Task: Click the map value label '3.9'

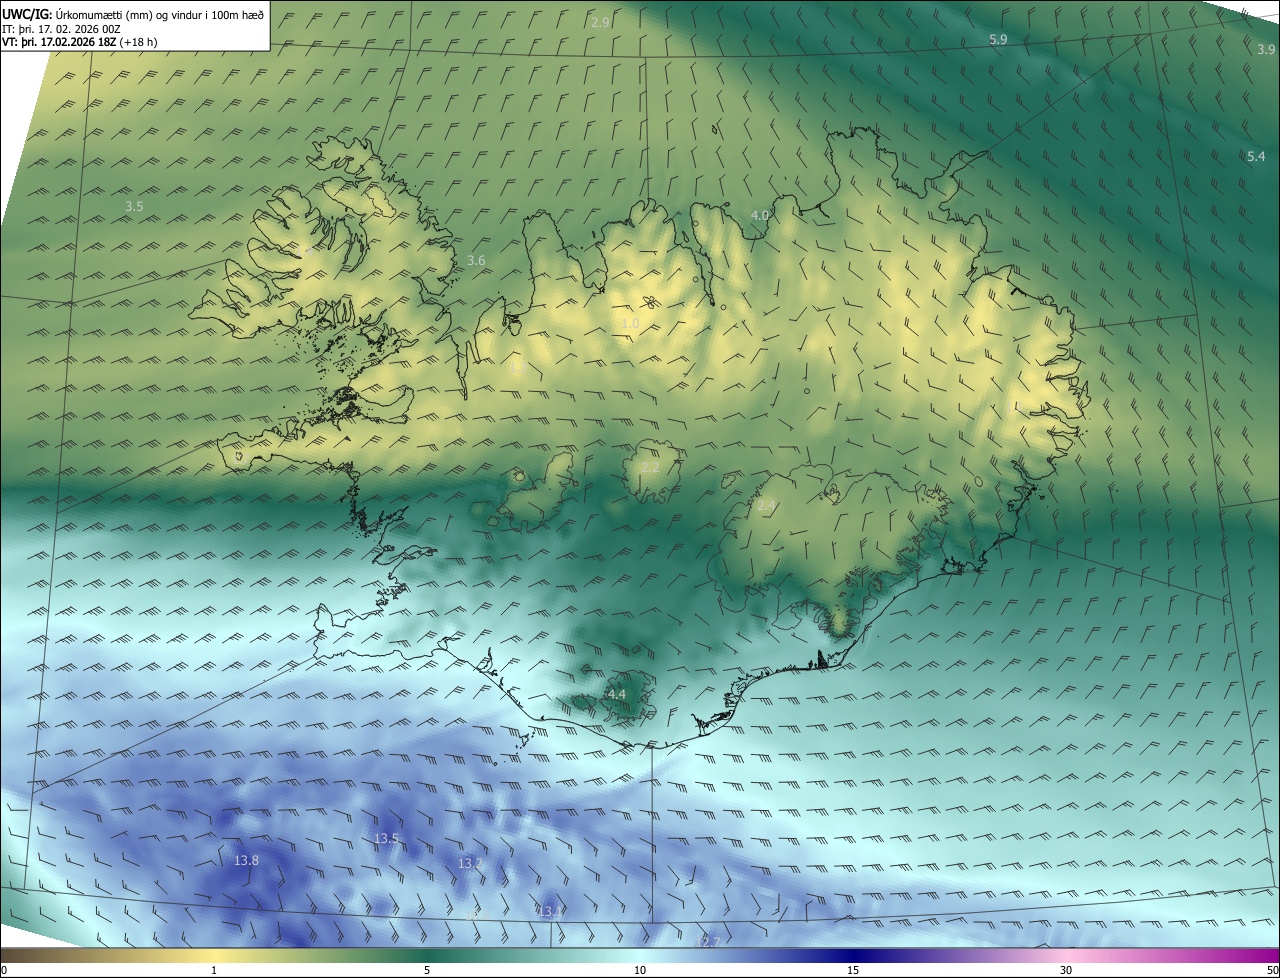Action: click(1266, 50)
